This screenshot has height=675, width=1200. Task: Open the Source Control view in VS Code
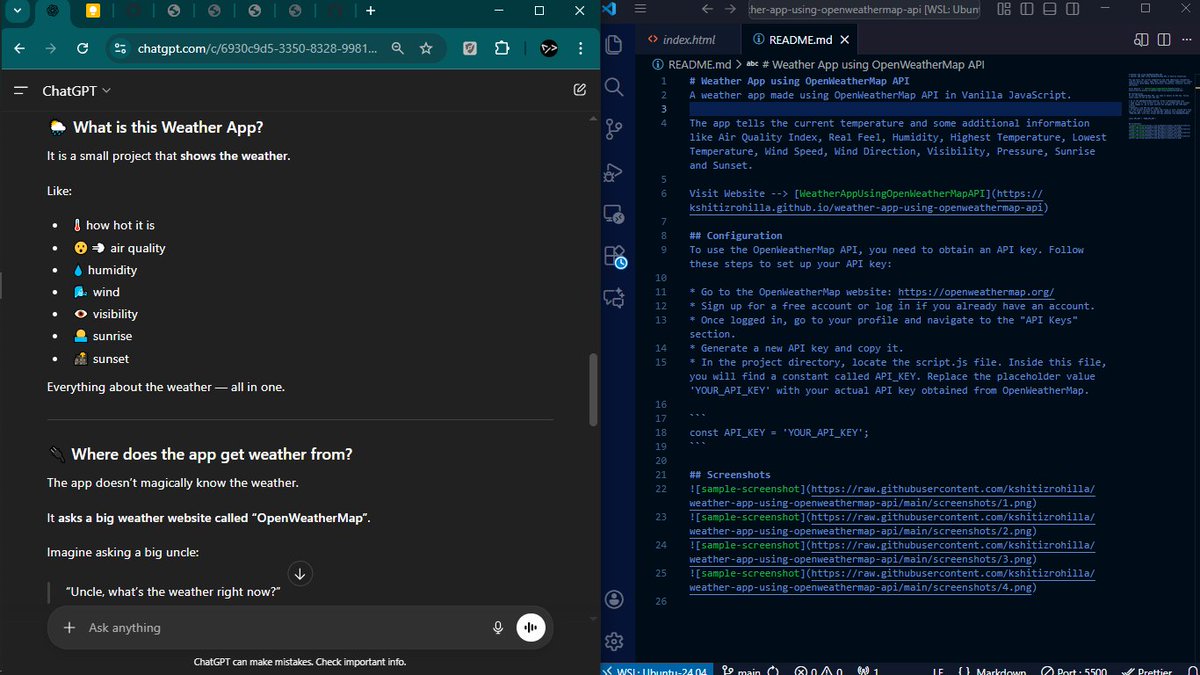[x=614, y=130]
